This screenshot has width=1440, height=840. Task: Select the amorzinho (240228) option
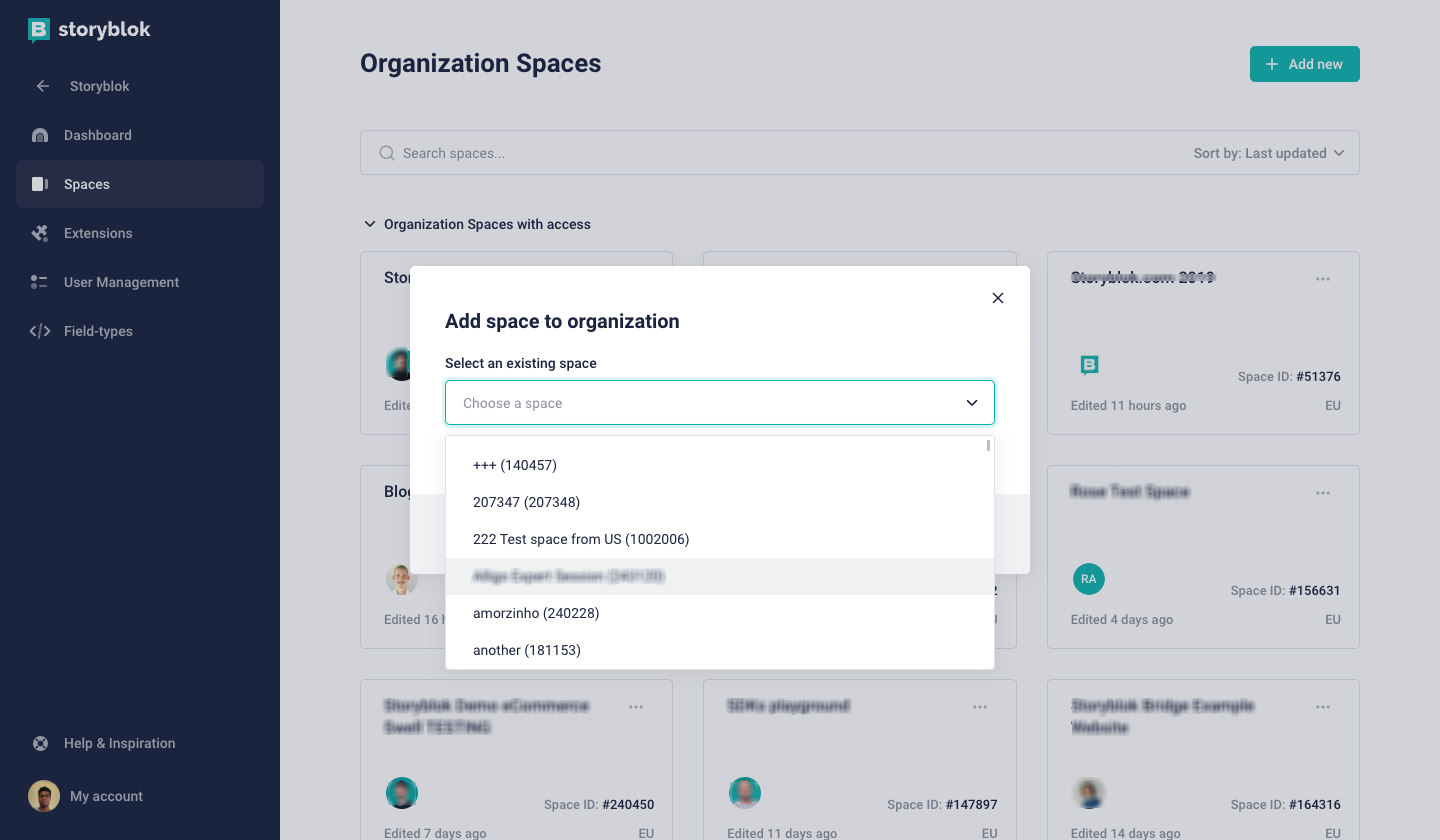720,613
